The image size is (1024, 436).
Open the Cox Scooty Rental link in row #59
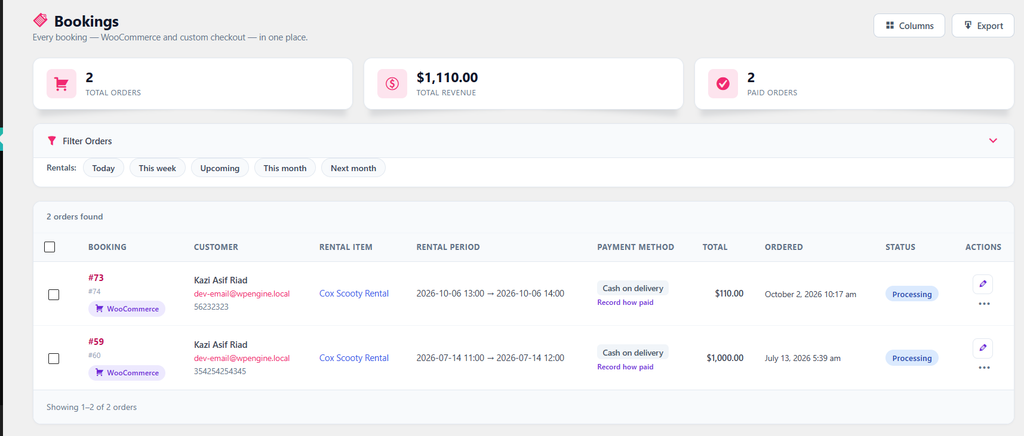click(354, 358)
